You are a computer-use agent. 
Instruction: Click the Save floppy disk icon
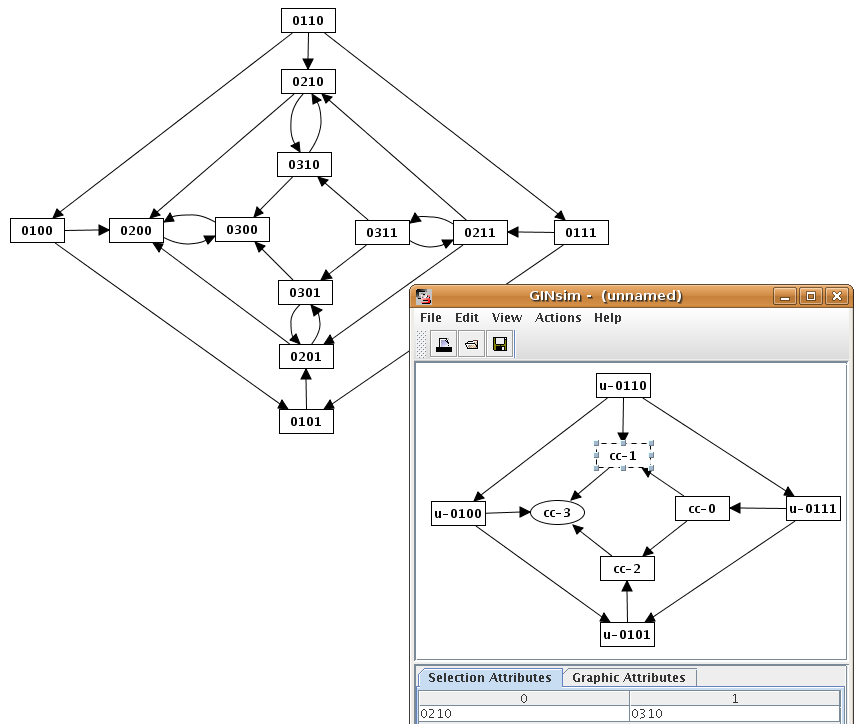click(x=500, y=344)
